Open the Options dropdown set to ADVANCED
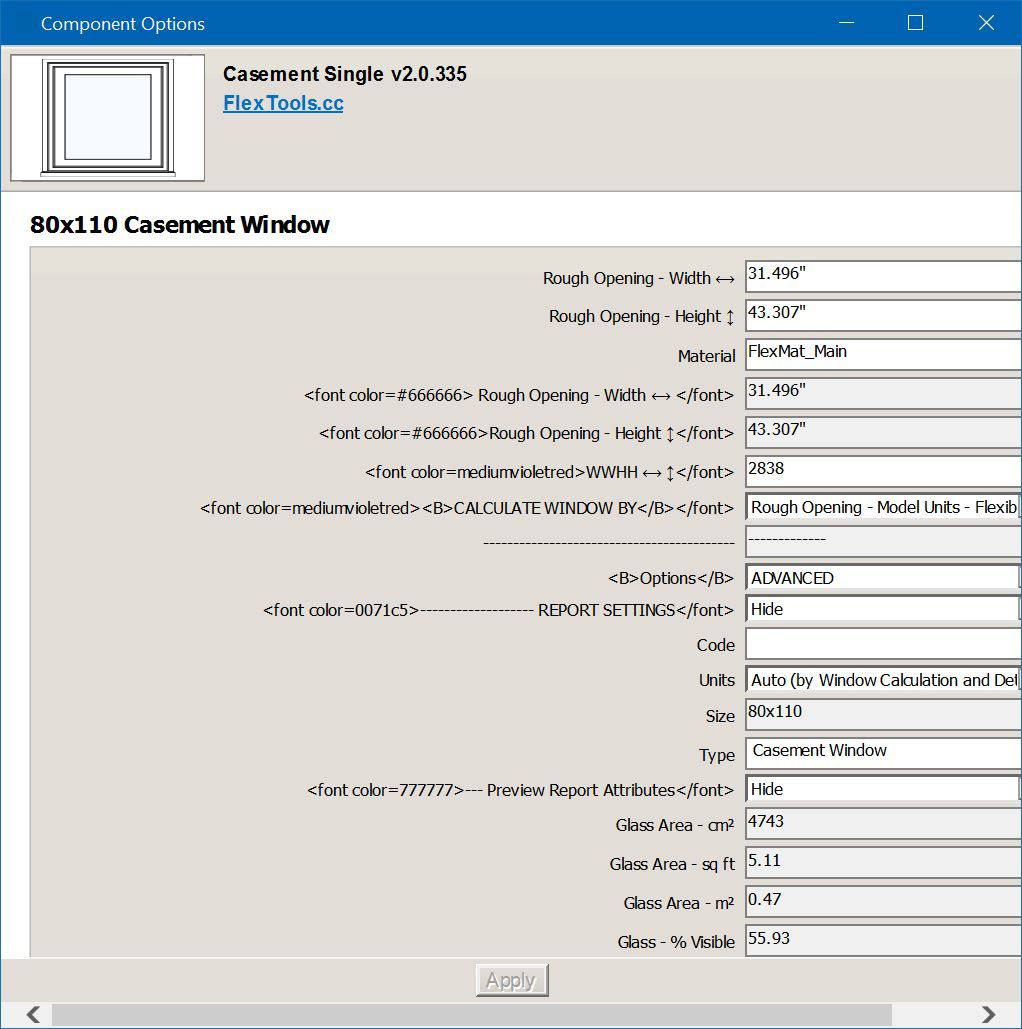The width and height of the screenshot is (1022, 1029). pyautogui.click(x=882, y=578)
